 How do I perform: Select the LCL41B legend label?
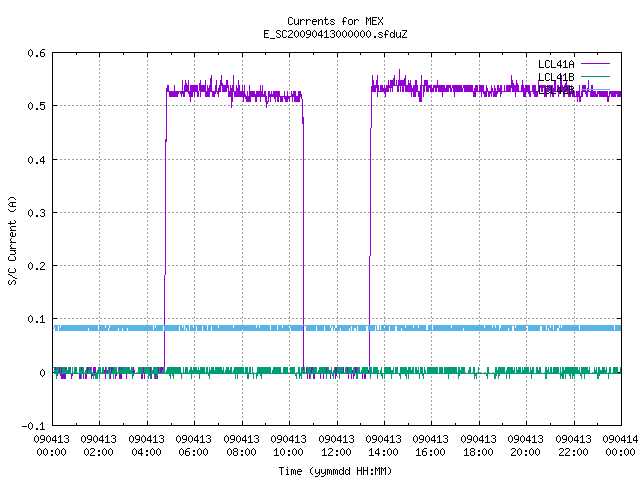(x=556, y=77)
